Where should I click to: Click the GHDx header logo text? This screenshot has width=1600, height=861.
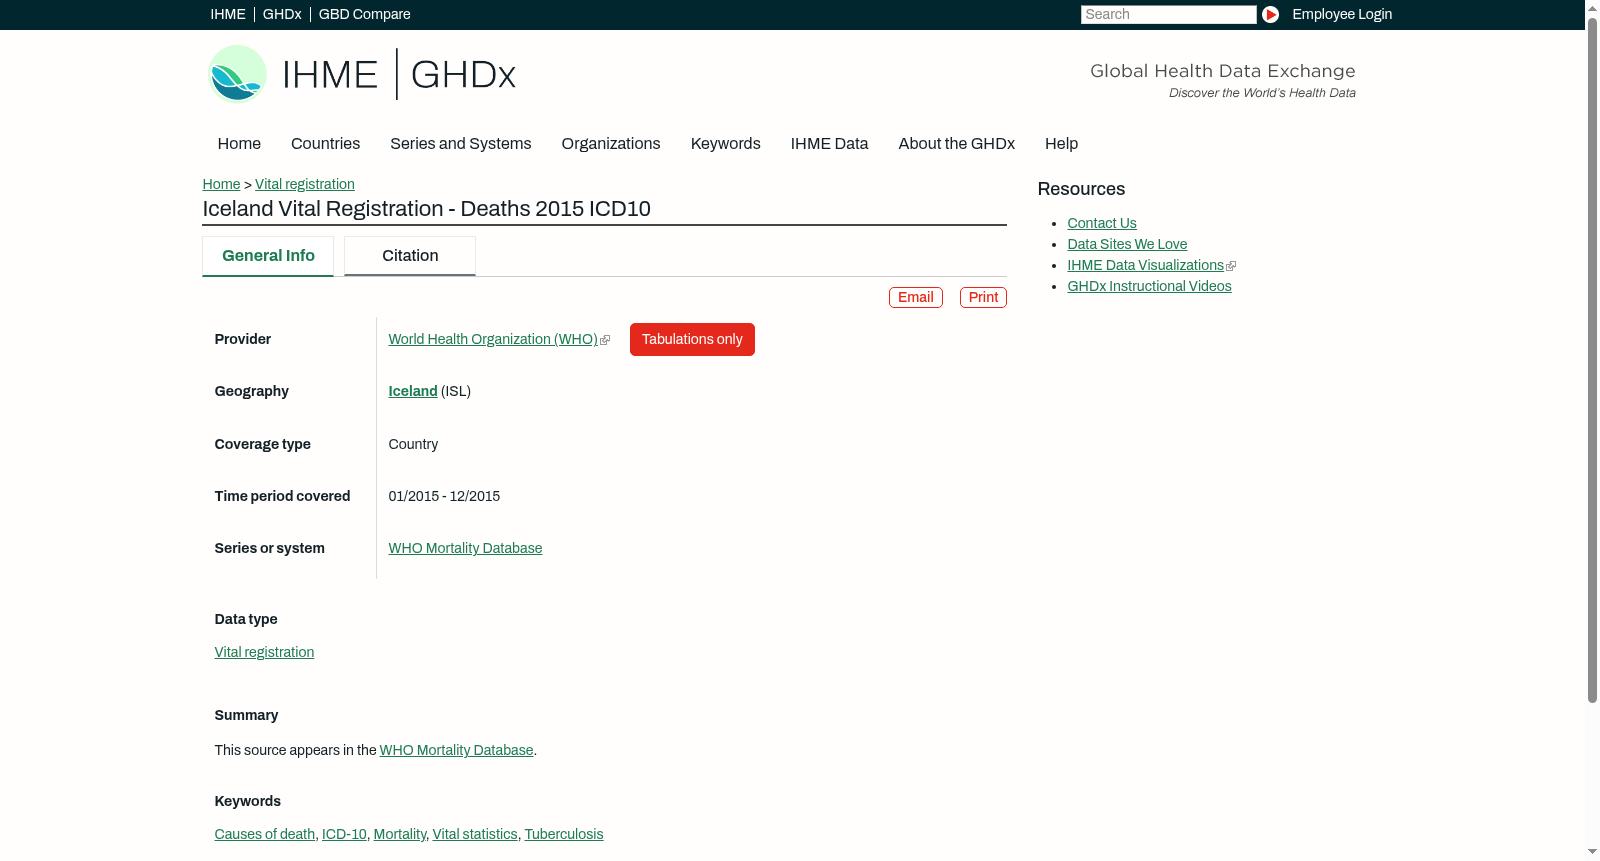(463, 75)
